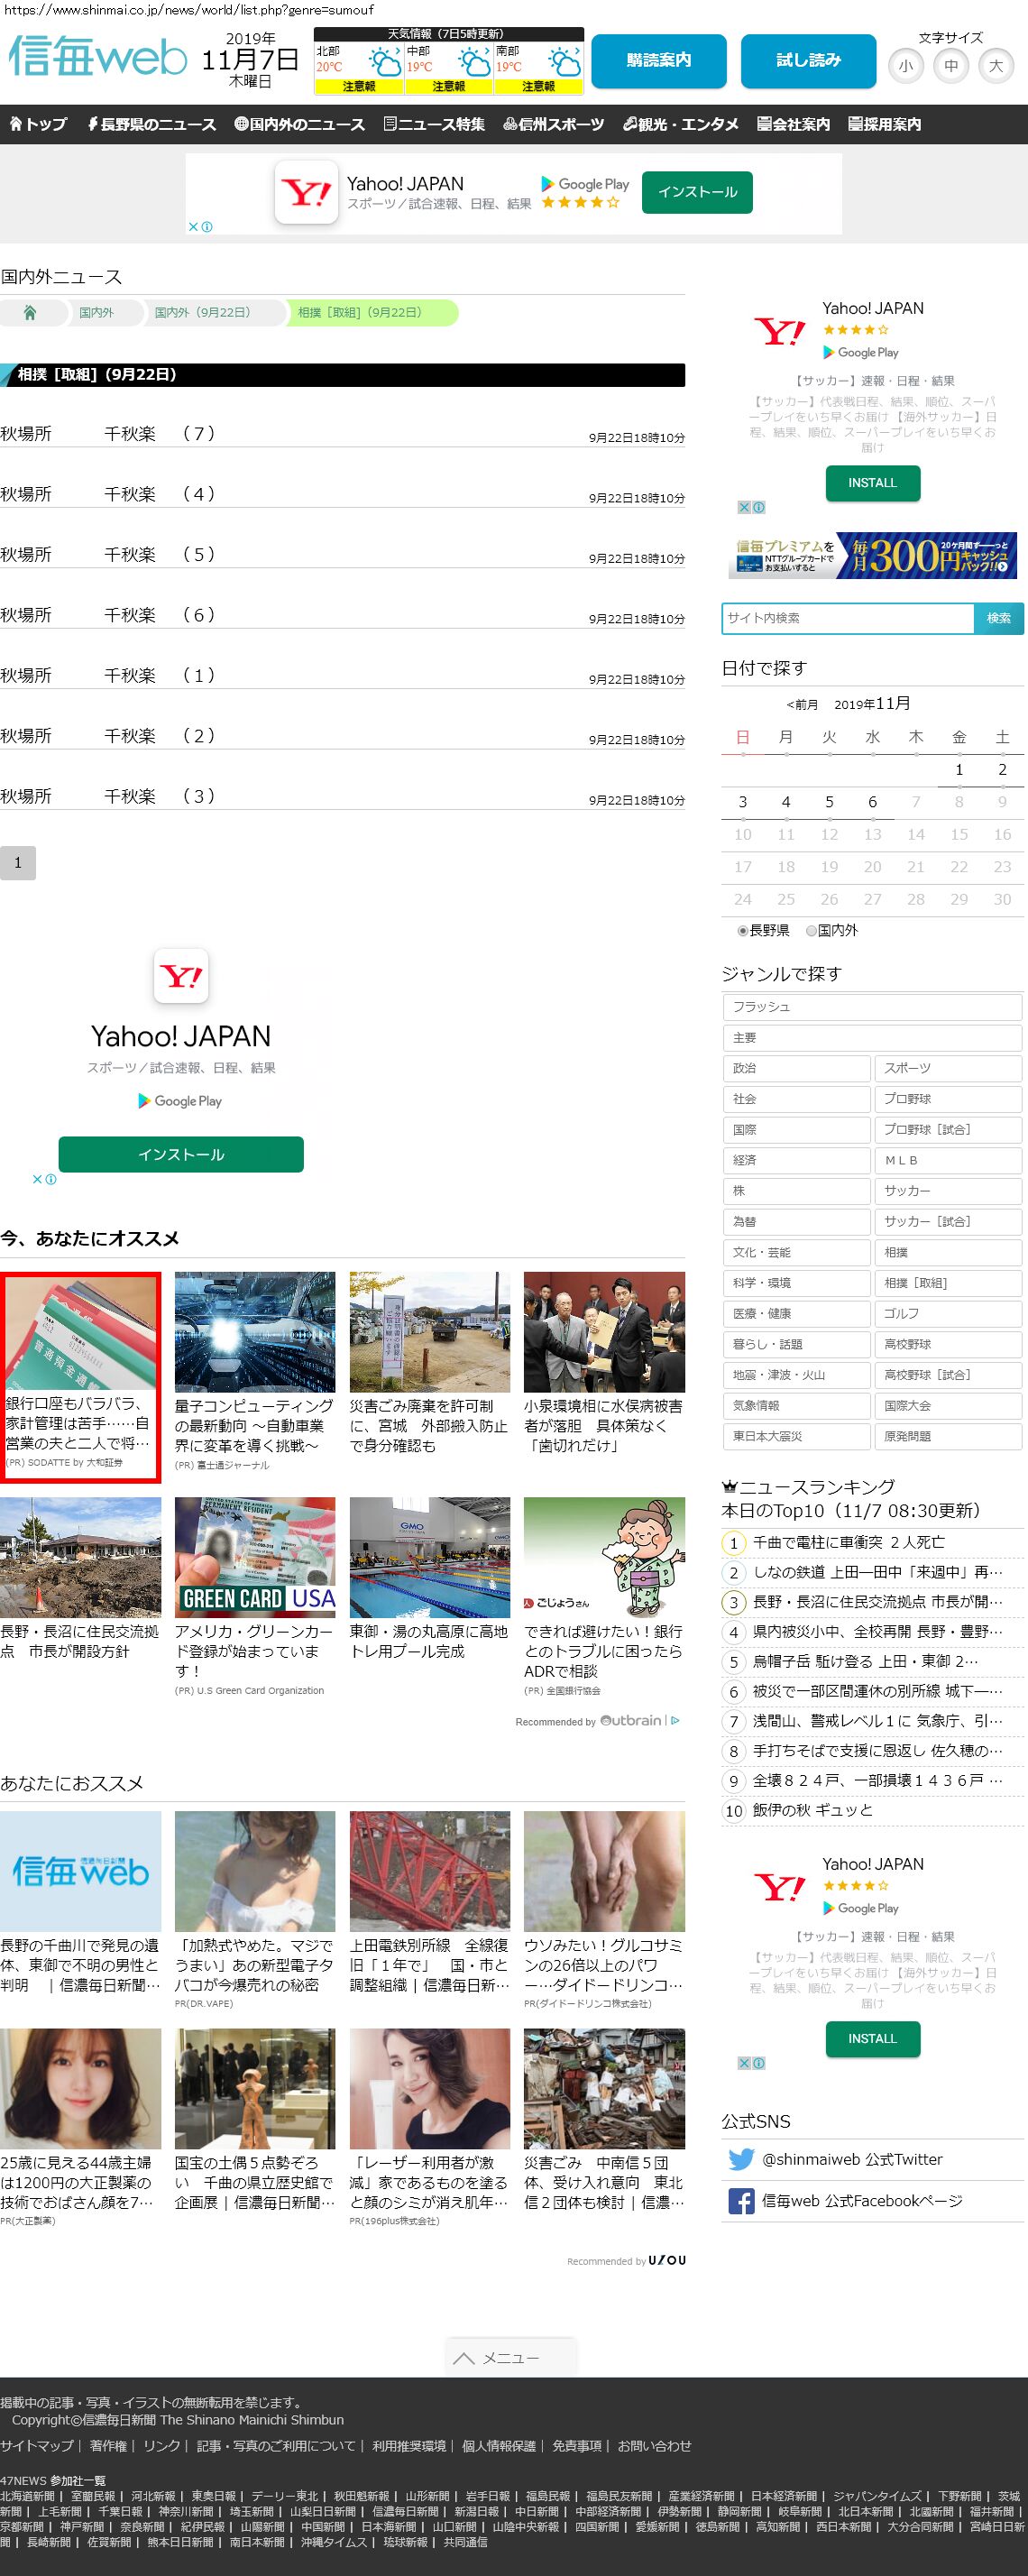Click the 試し読み button
The width and height of the screenshot is (1028, 2576).
click(808, 61)
